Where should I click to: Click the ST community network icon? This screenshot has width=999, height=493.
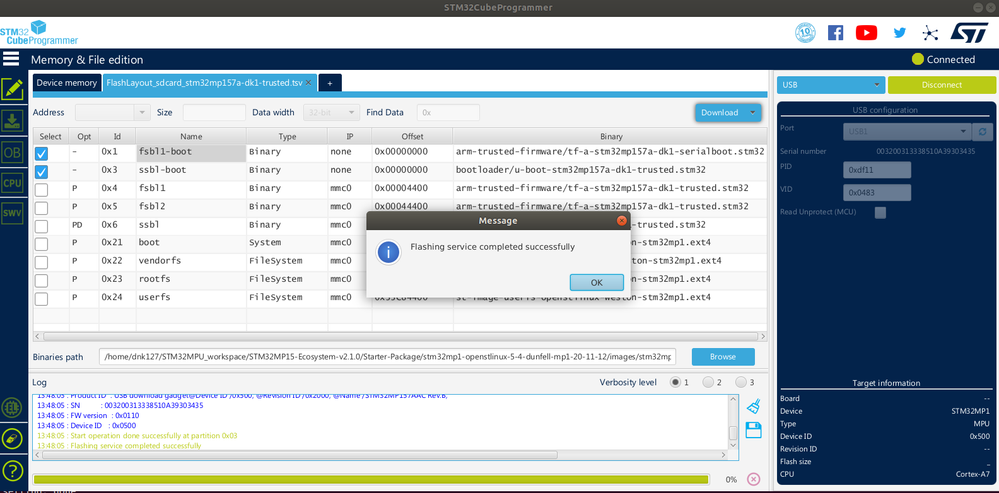point(930,32)
